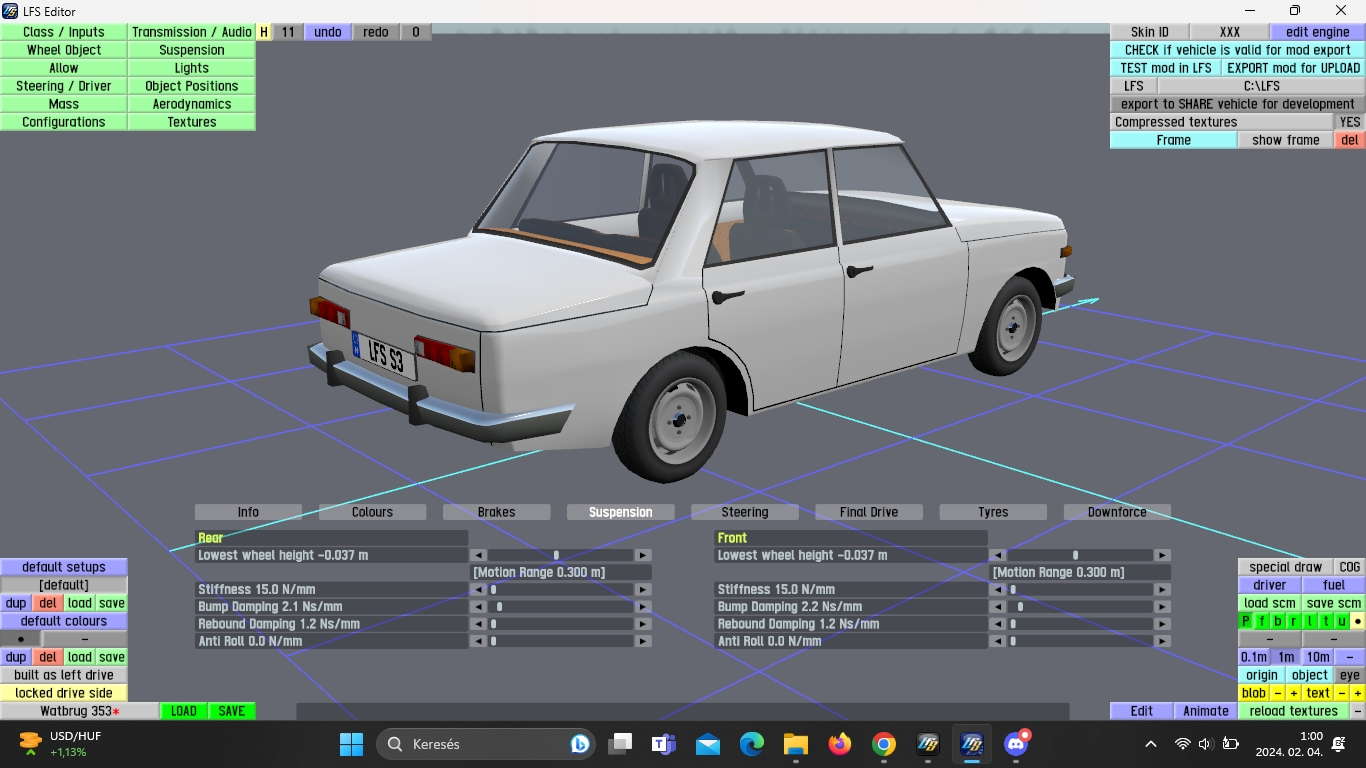The width and height of the screenshot is (1366, 768).
Task: Toggle the COG display
Action: [1350, 567]
